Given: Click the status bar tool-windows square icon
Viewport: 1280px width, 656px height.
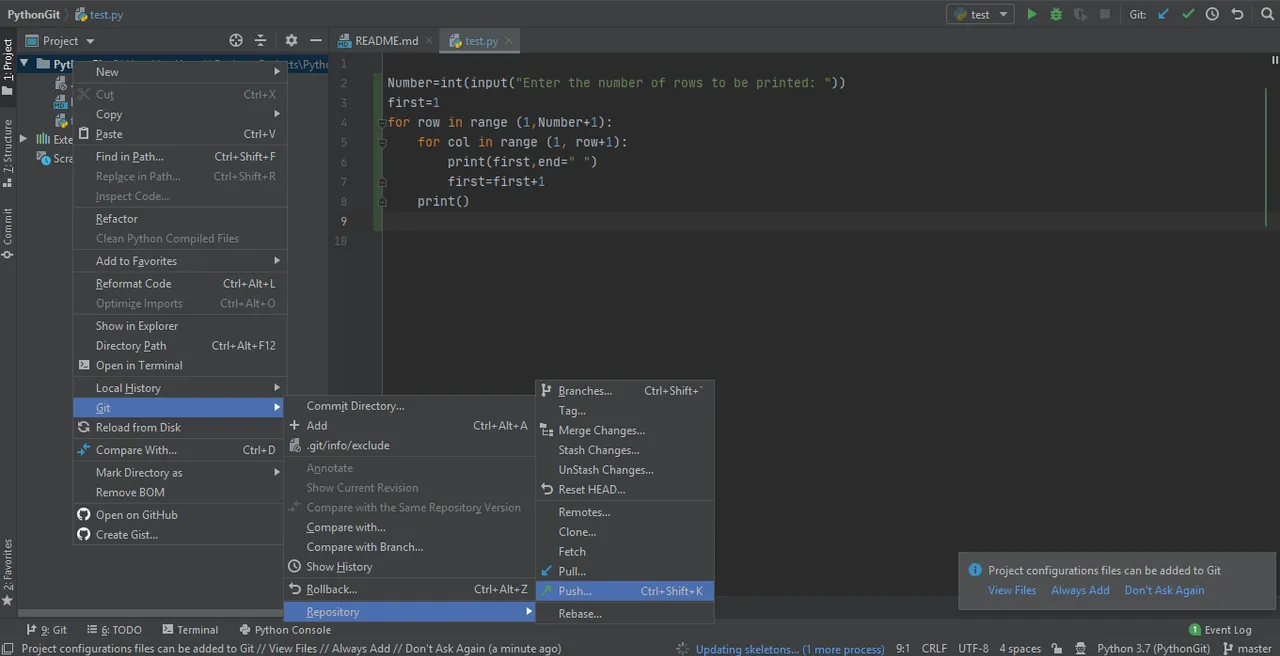Looking at the screenshot, I should click(x=8, y=648).
